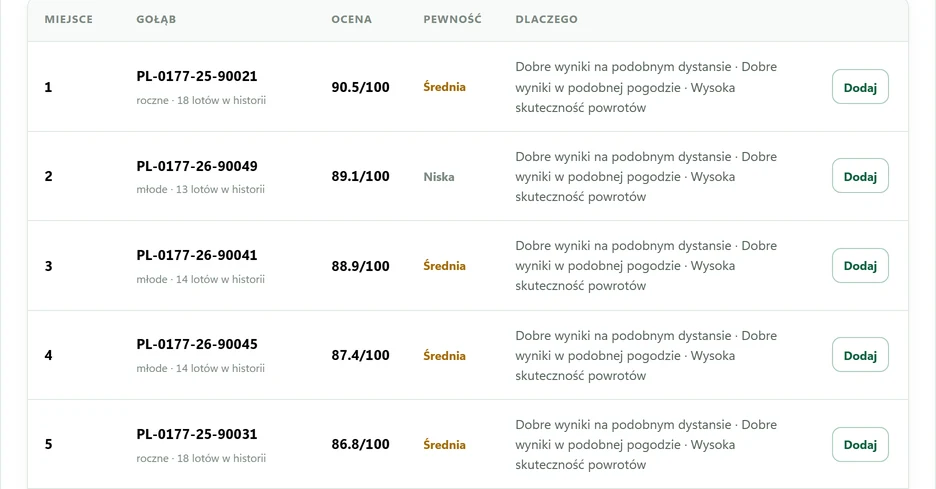The width and height of the screenshot is (936, 489).
Task: Click rank number 4 in Miejsce column
Action: (x=48, y=355)
